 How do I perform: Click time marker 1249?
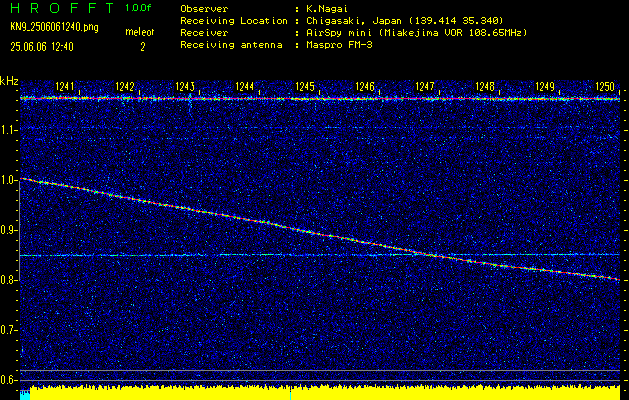point(545,86)
